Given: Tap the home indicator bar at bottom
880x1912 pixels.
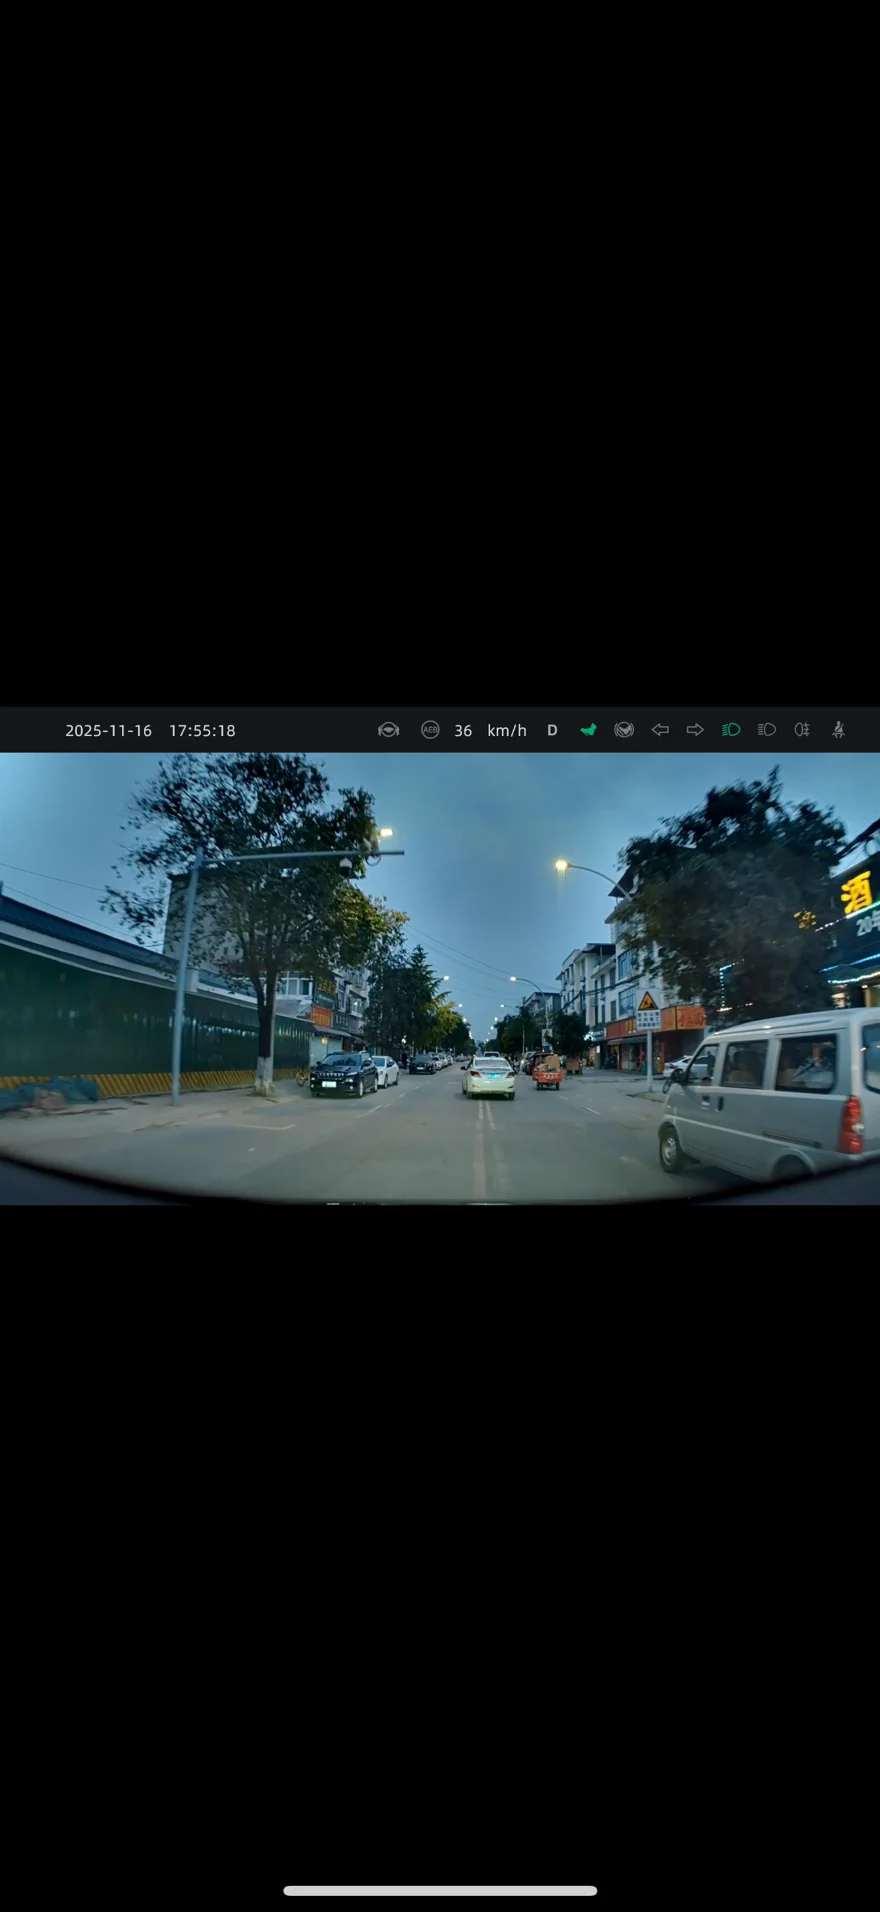Looking at the screenshot, I should tap(440, 1890).
